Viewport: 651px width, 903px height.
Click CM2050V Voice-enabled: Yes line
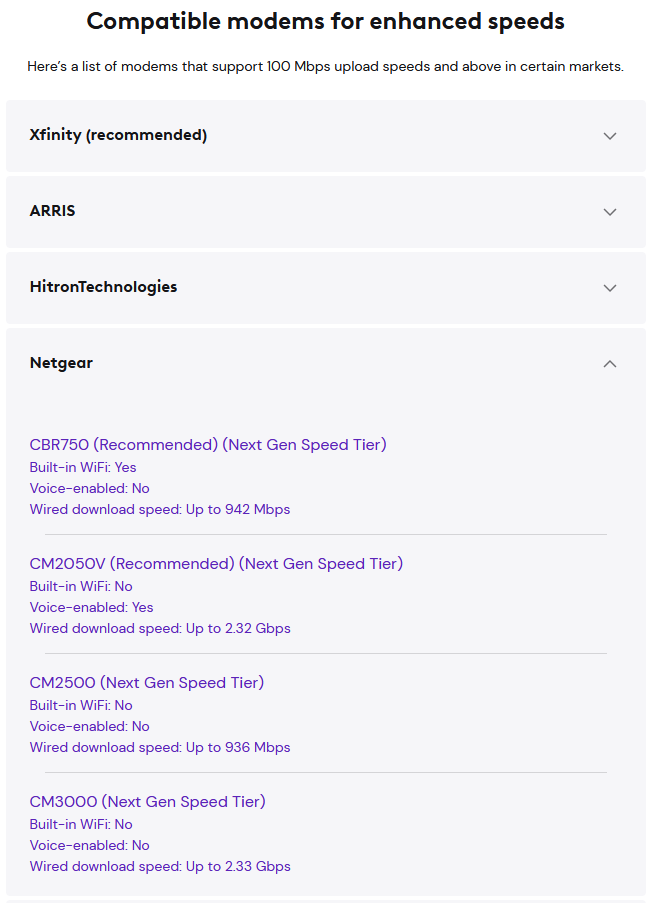pos(91,607)
